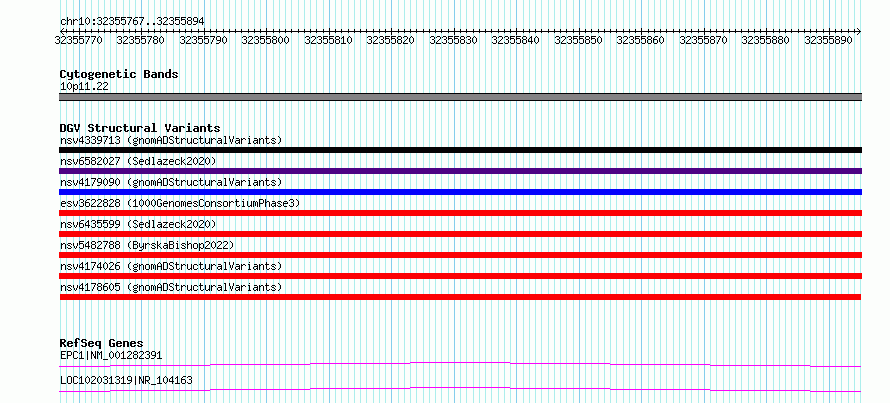Image resolution: width=890 pixels, height=403 pixels.
Task: Select the red nsv5482788 variant bar
Action: (460, 255)
